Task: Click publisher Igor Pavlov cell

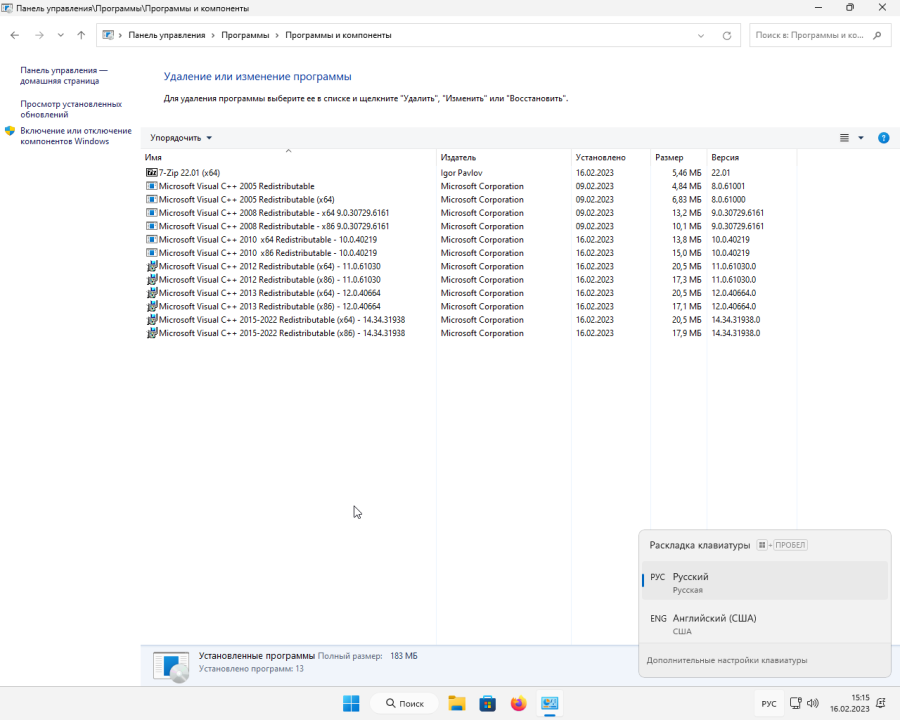Action: tap(461, 173)
